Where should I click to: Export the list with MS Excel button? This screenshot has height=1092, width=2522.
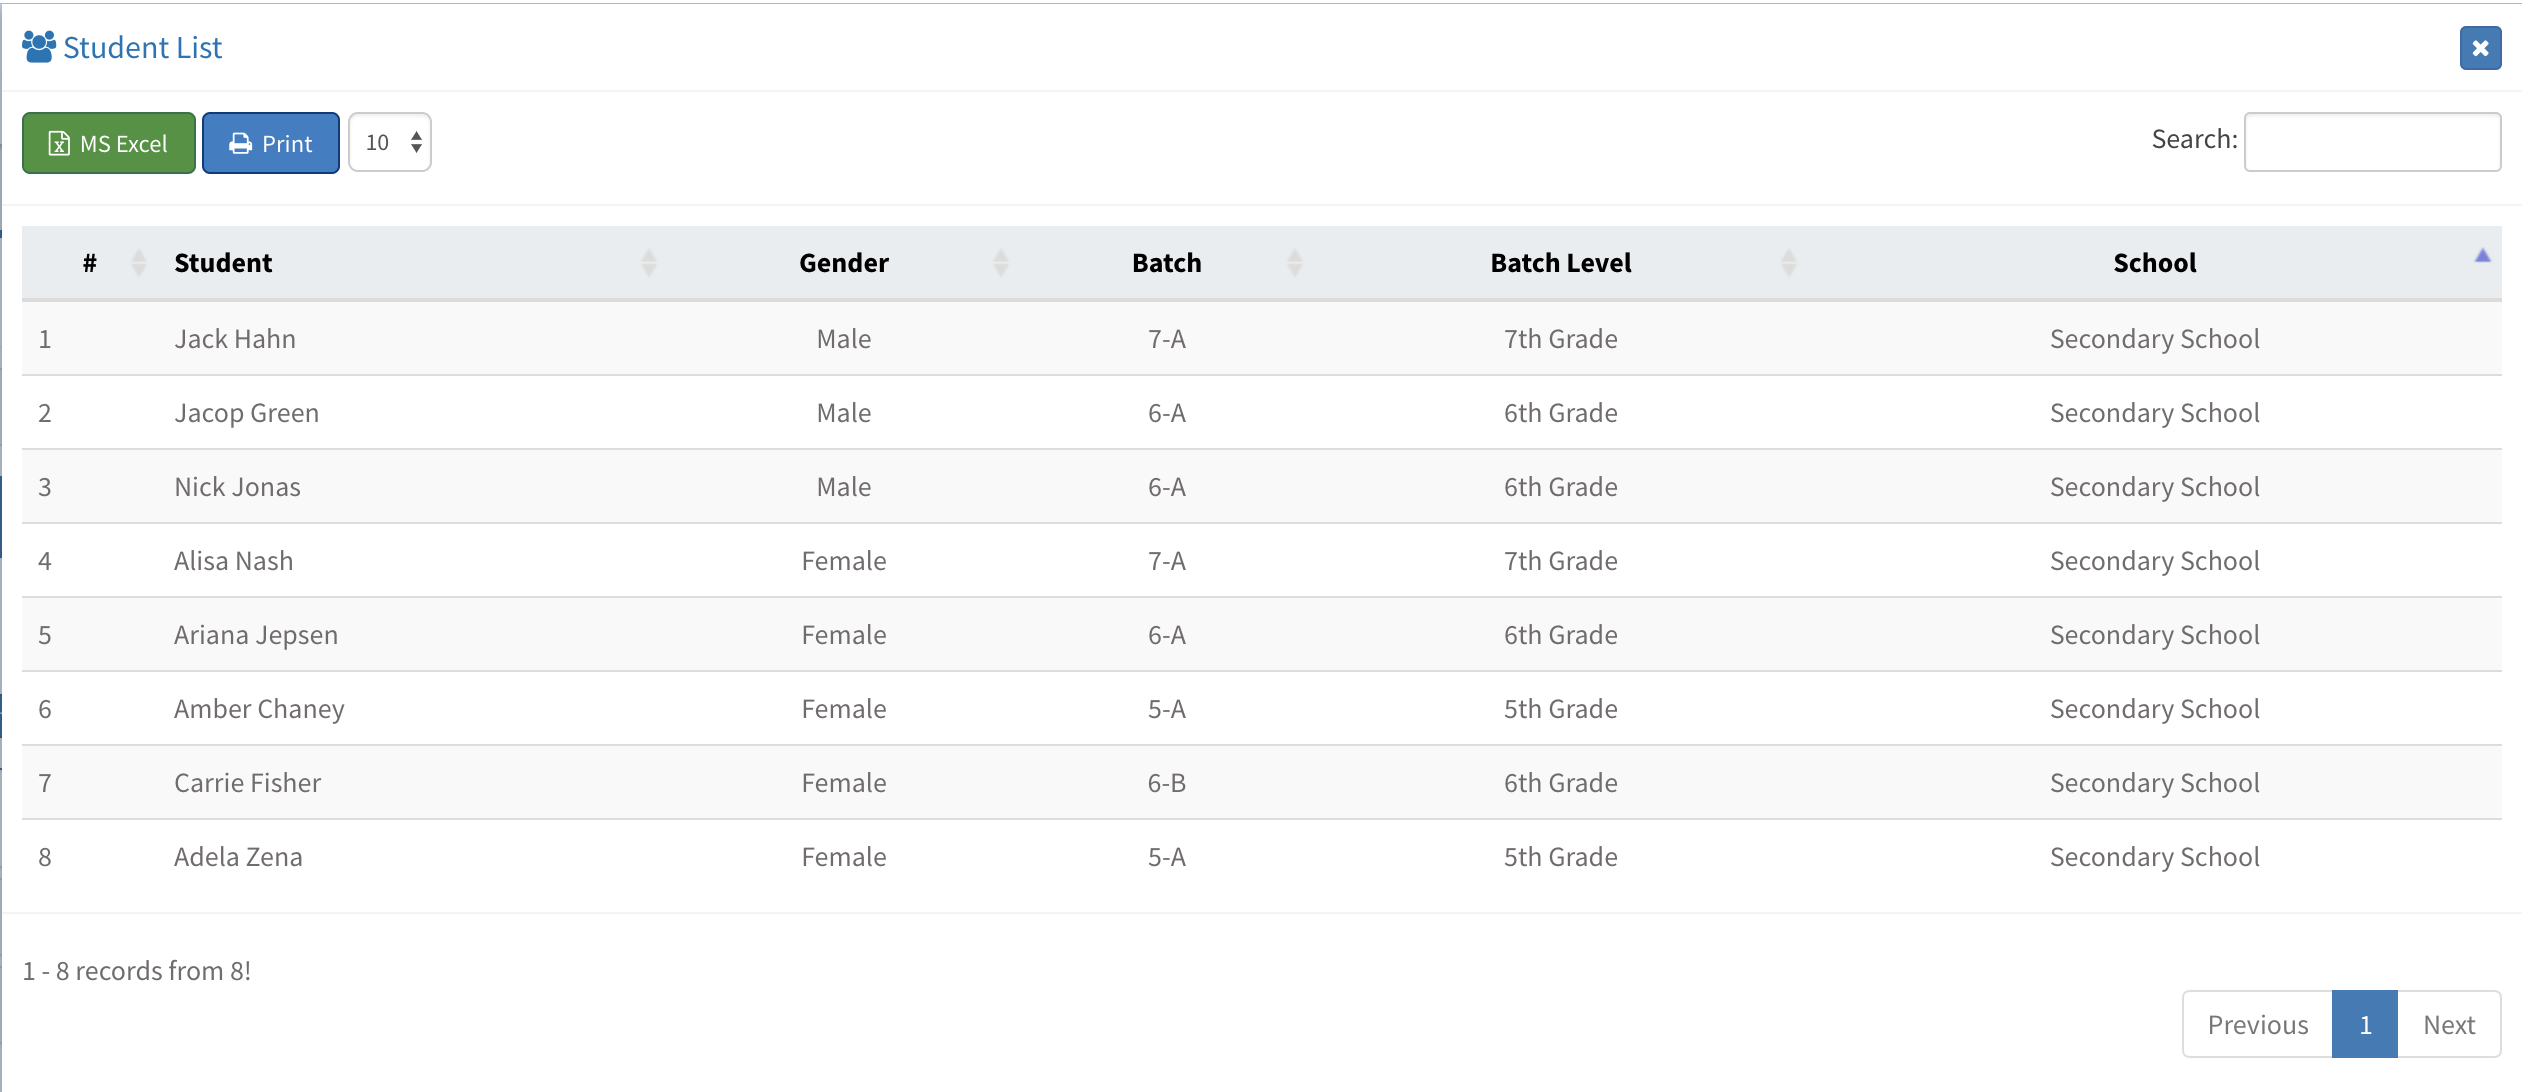point(109,143)
